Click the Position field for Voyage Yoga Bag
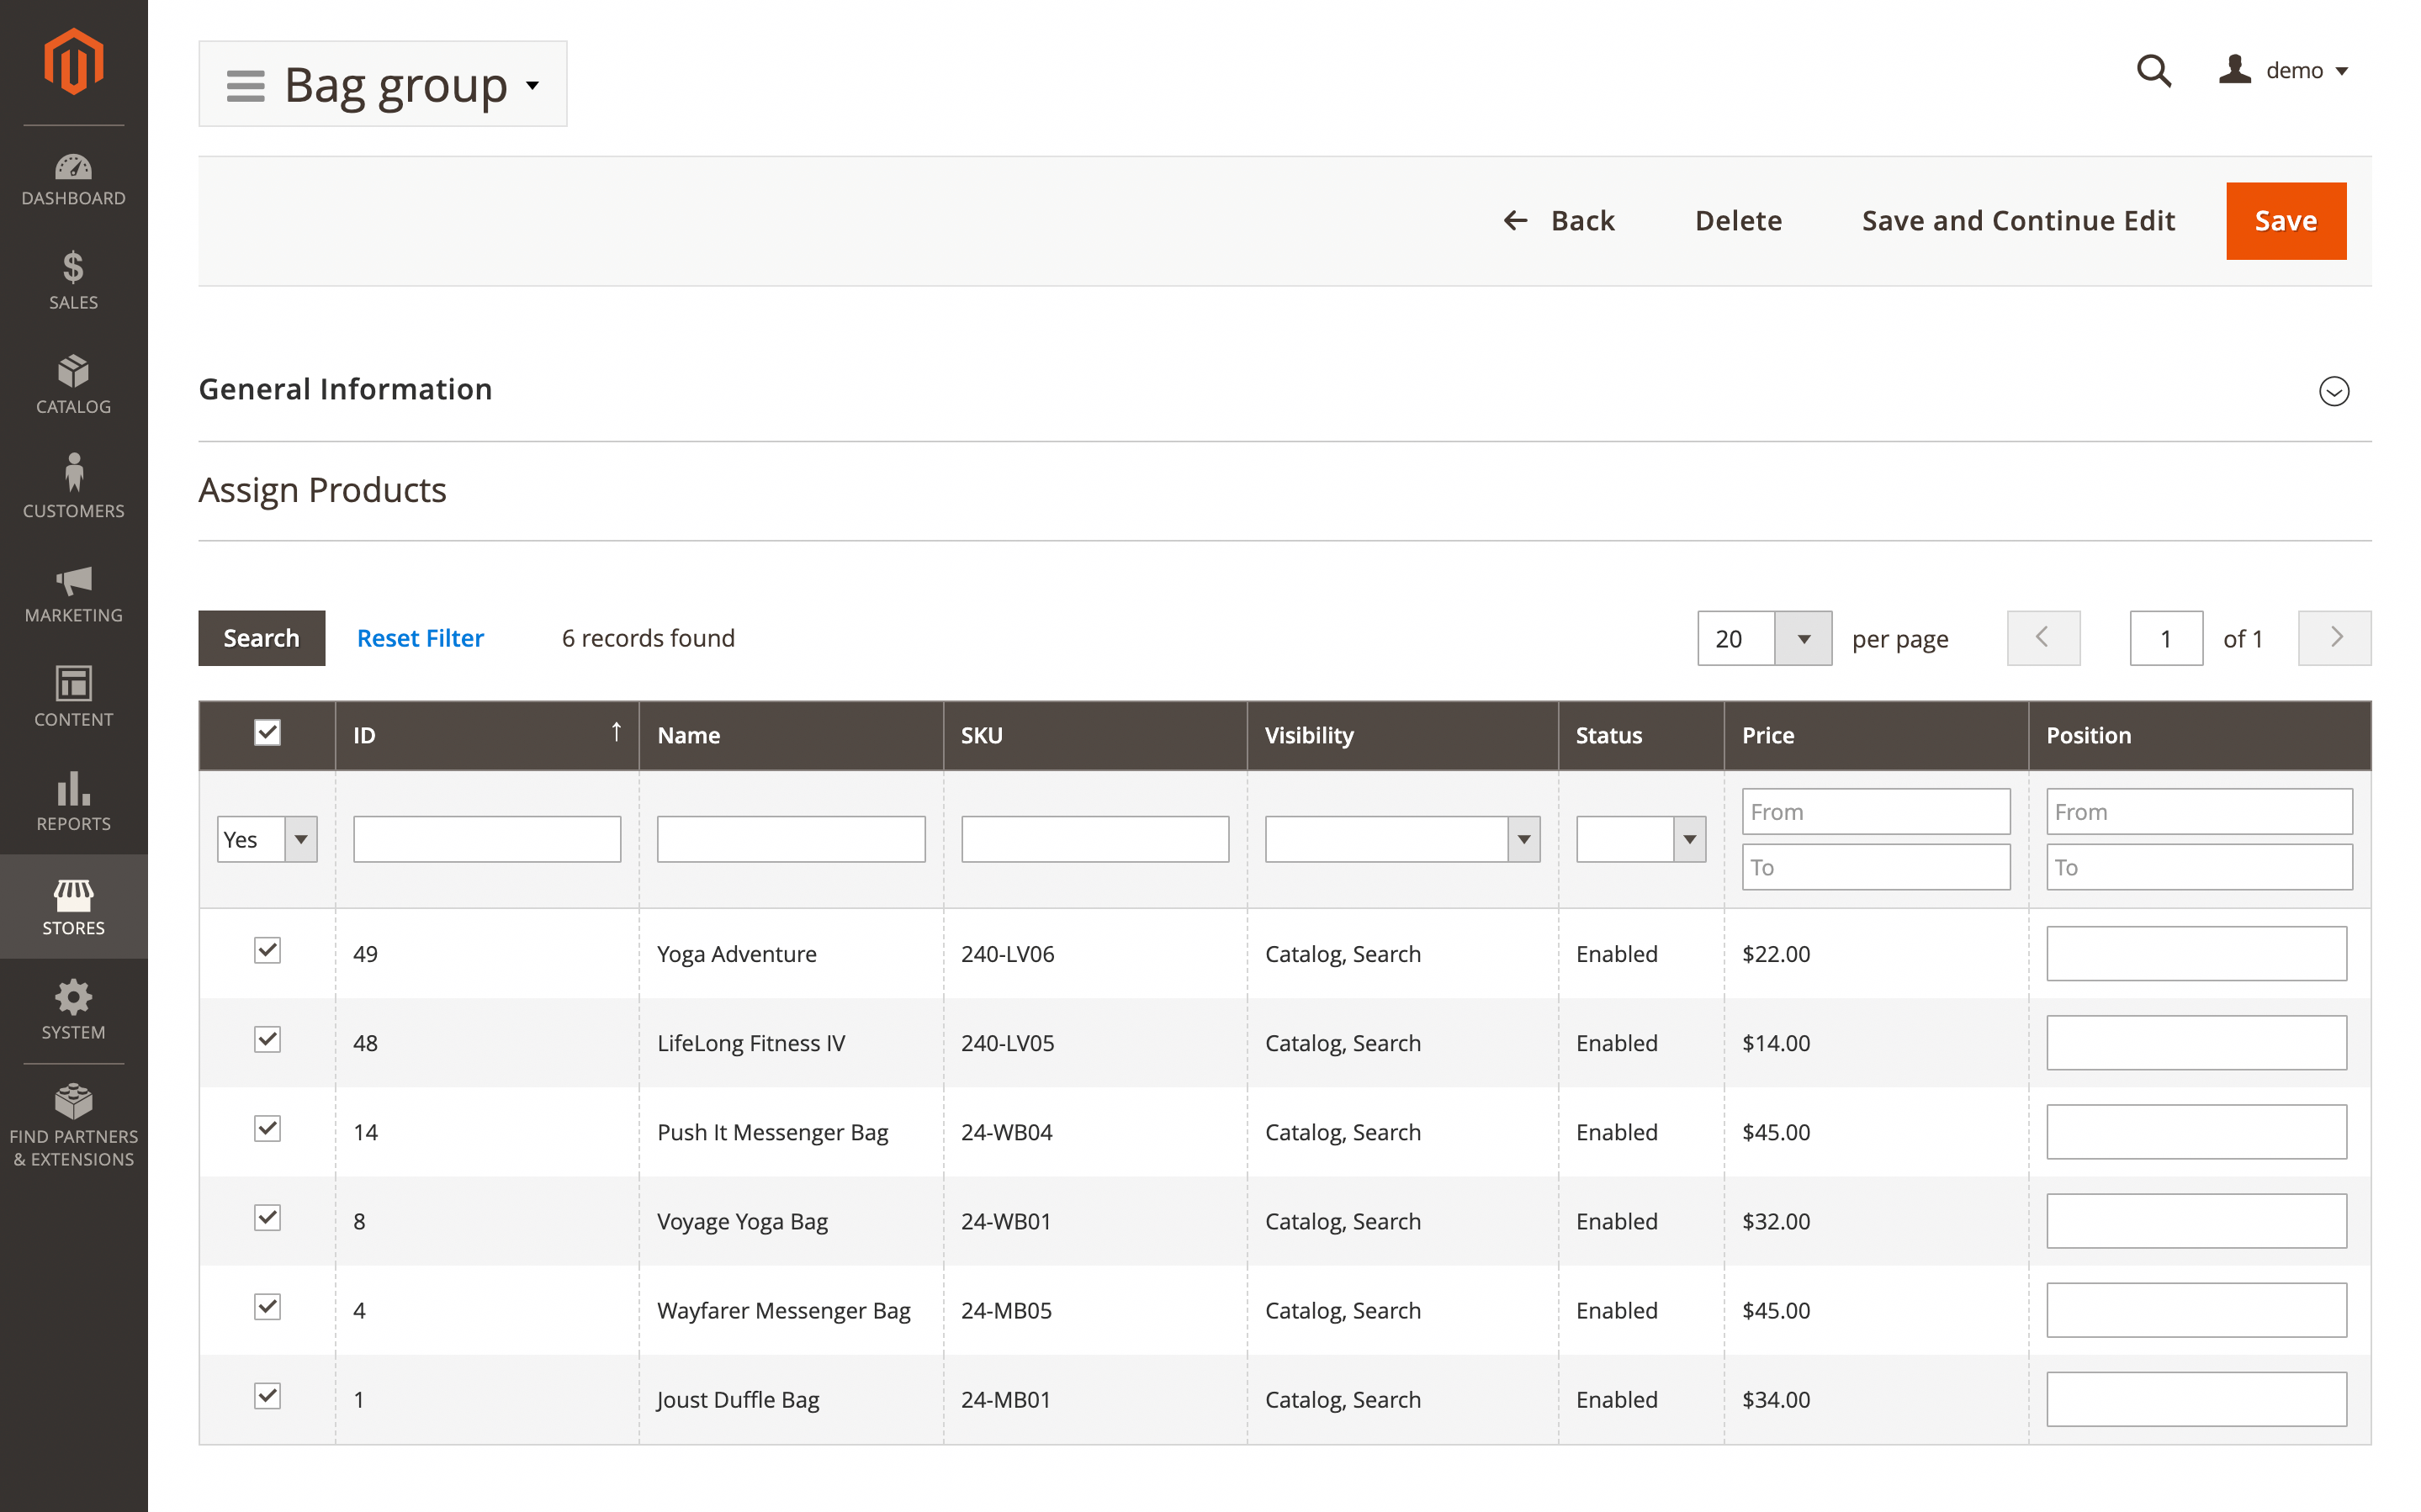 pyautogui.click(x=2196, y=1221)
